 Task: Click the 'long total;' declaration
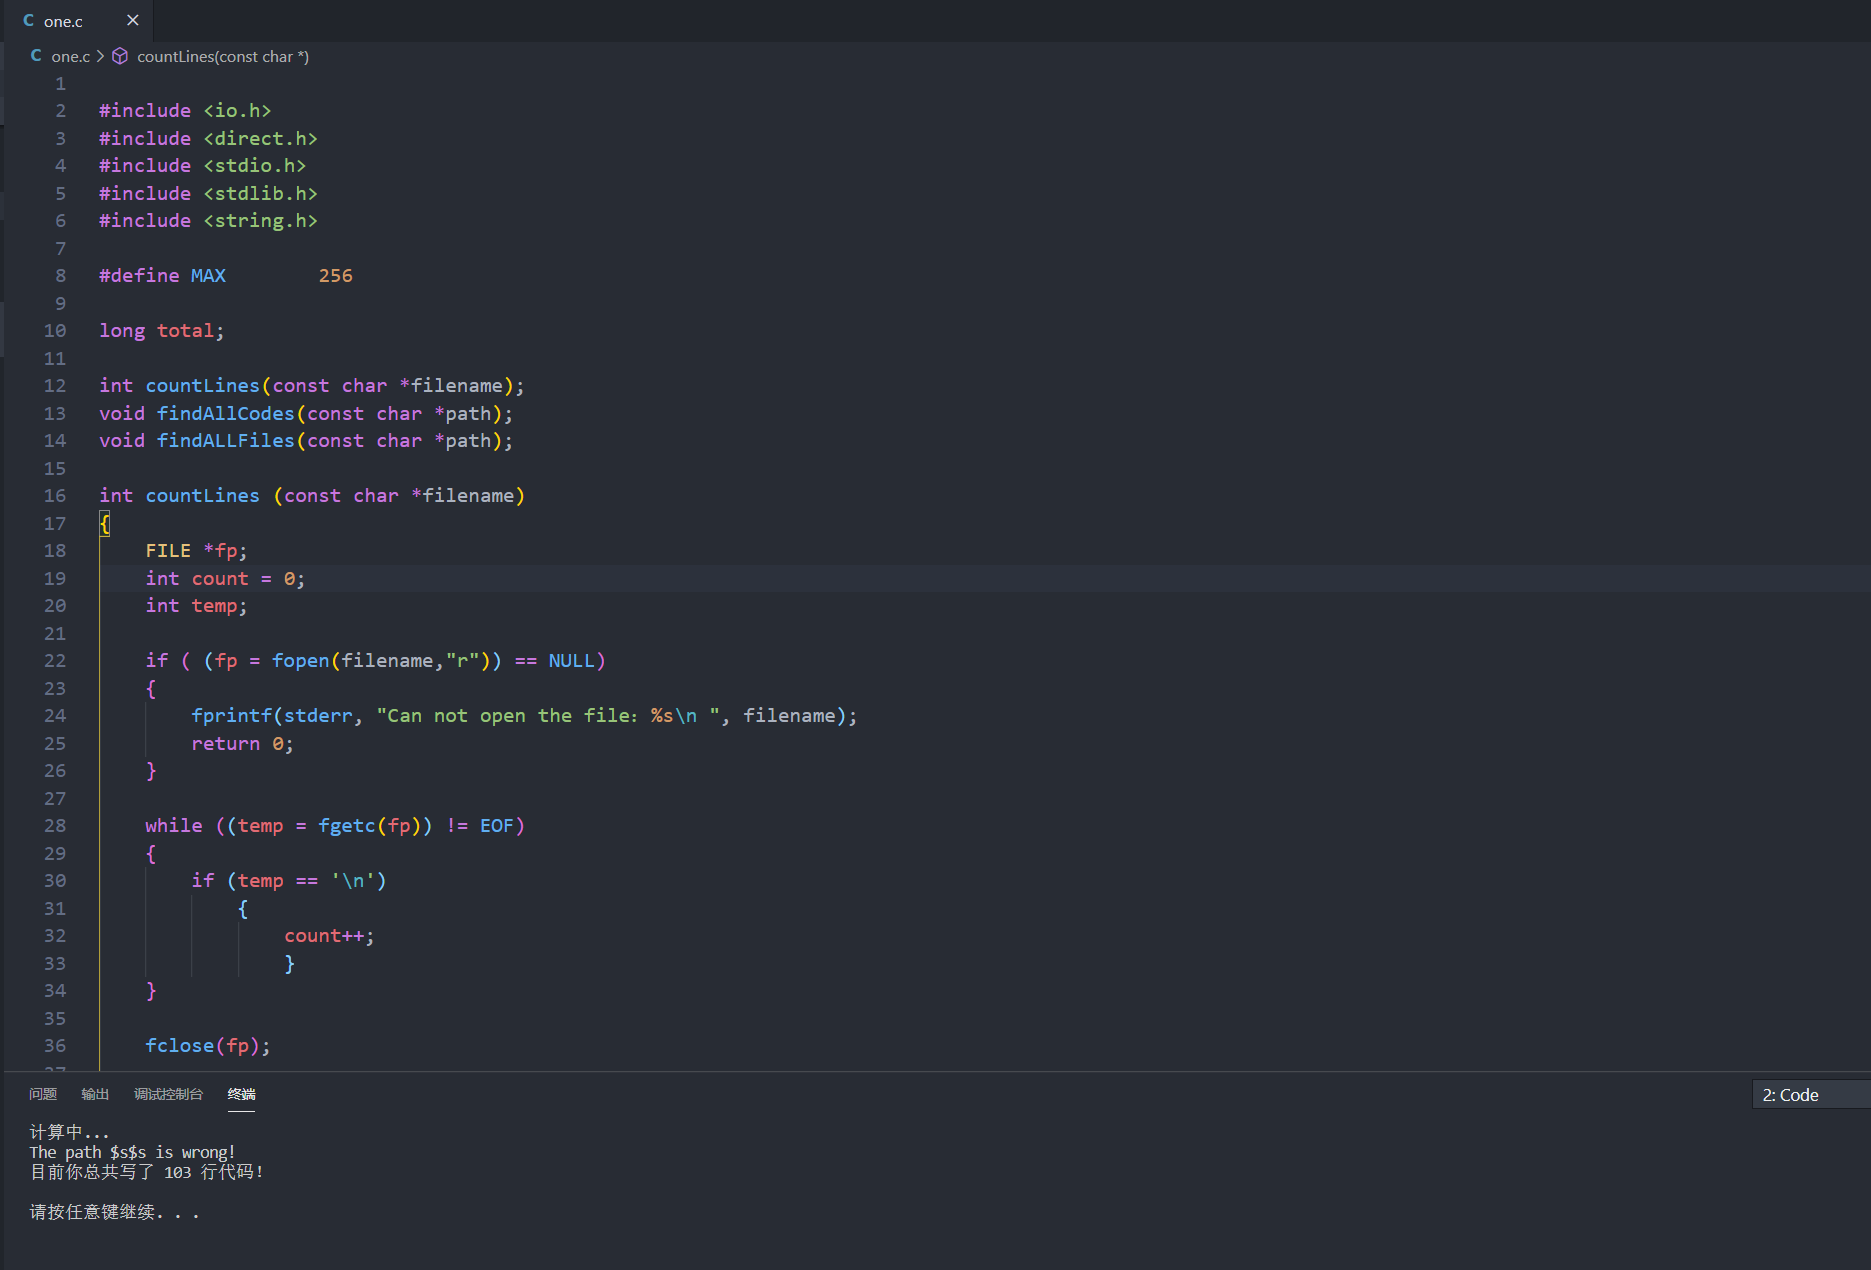[161, 330]
